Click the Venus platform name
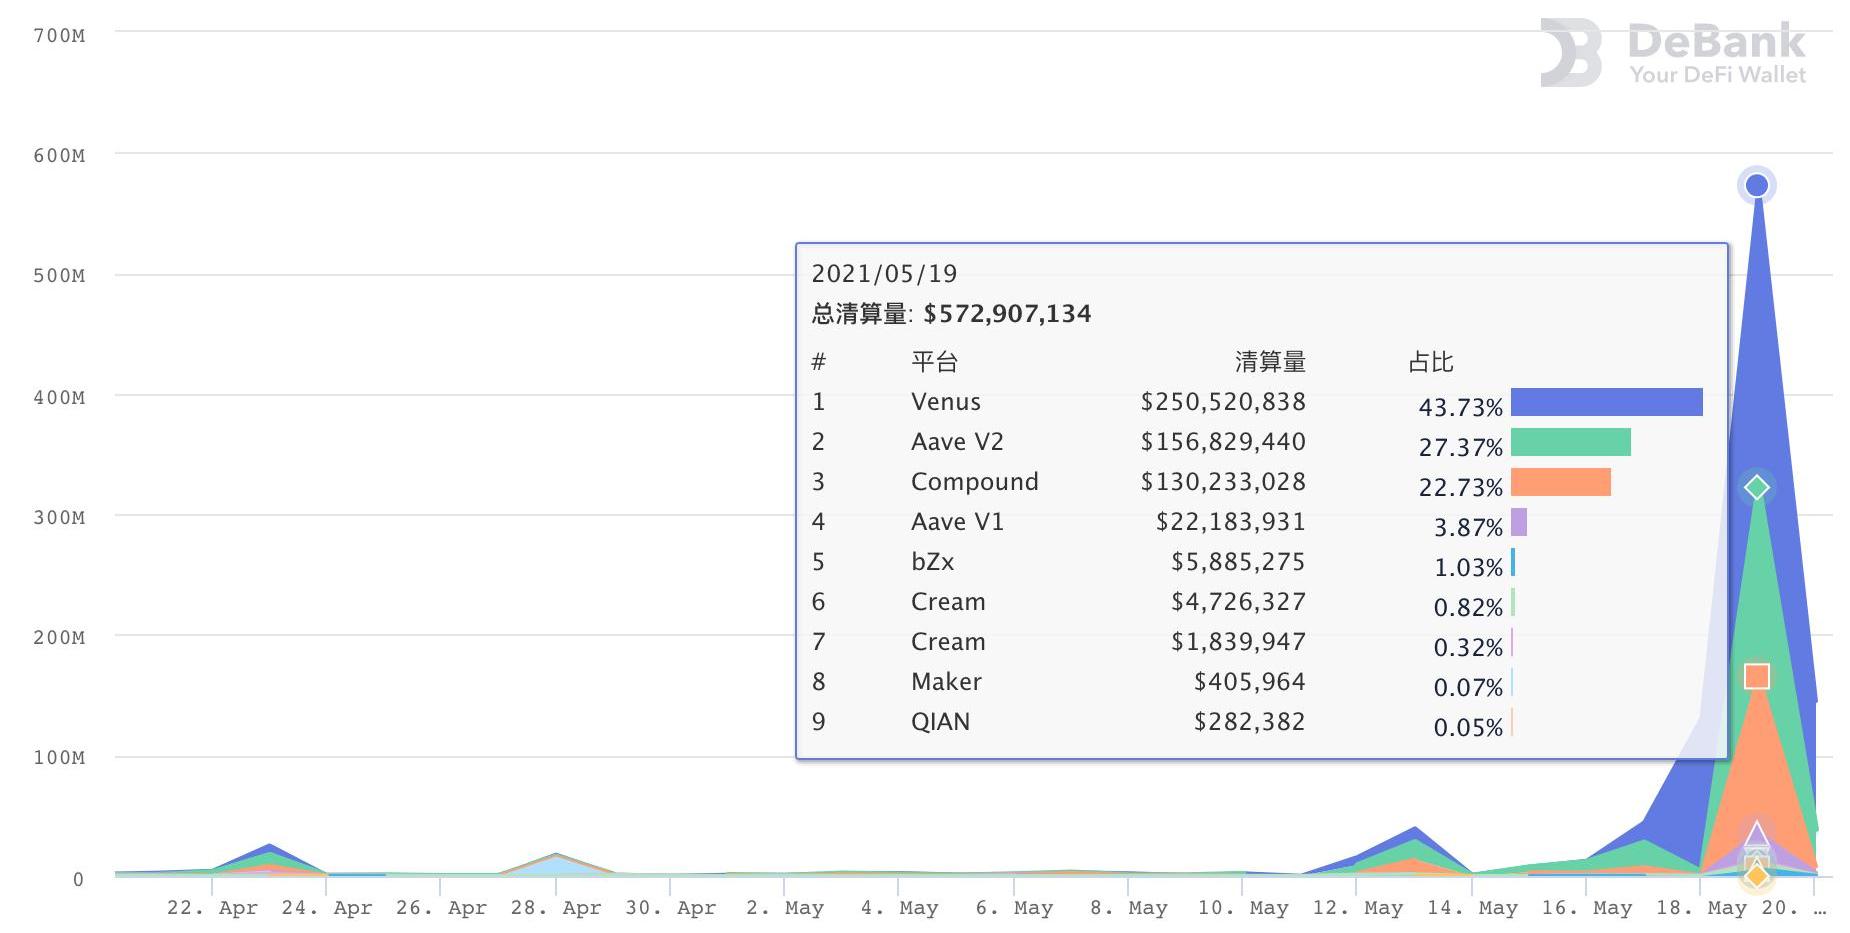This screenshot has width=1850, height=933. (x=946, y=402)
